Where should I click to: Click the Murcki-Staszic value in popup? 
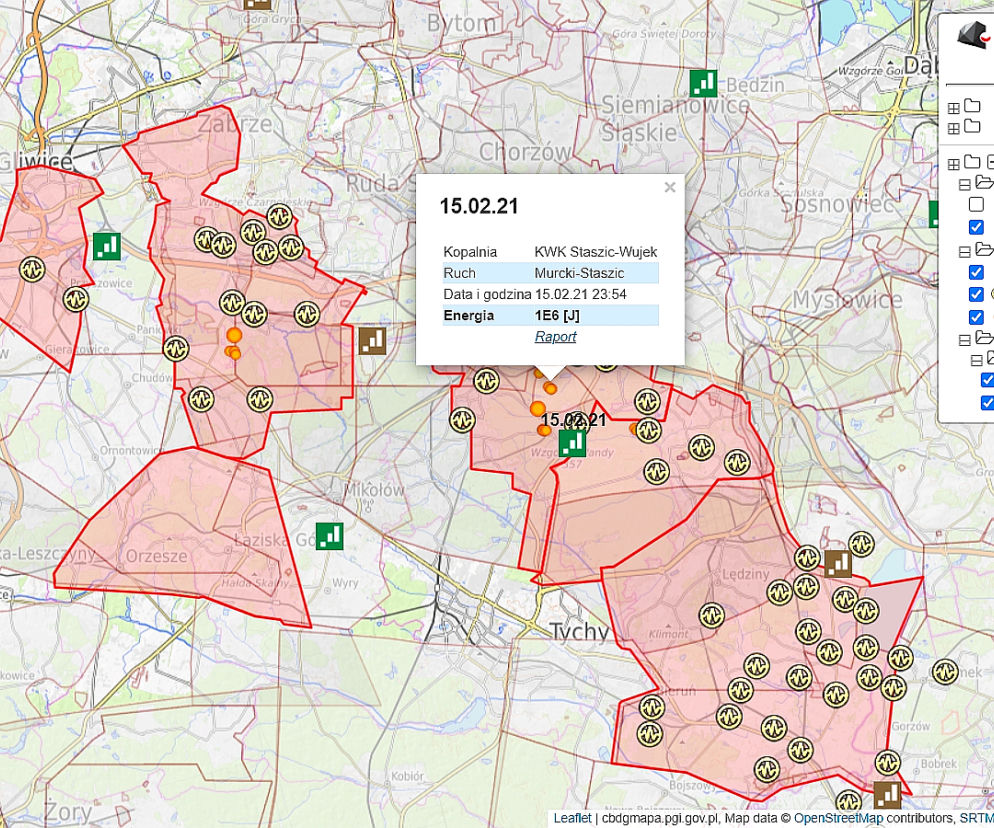(579, 273)
